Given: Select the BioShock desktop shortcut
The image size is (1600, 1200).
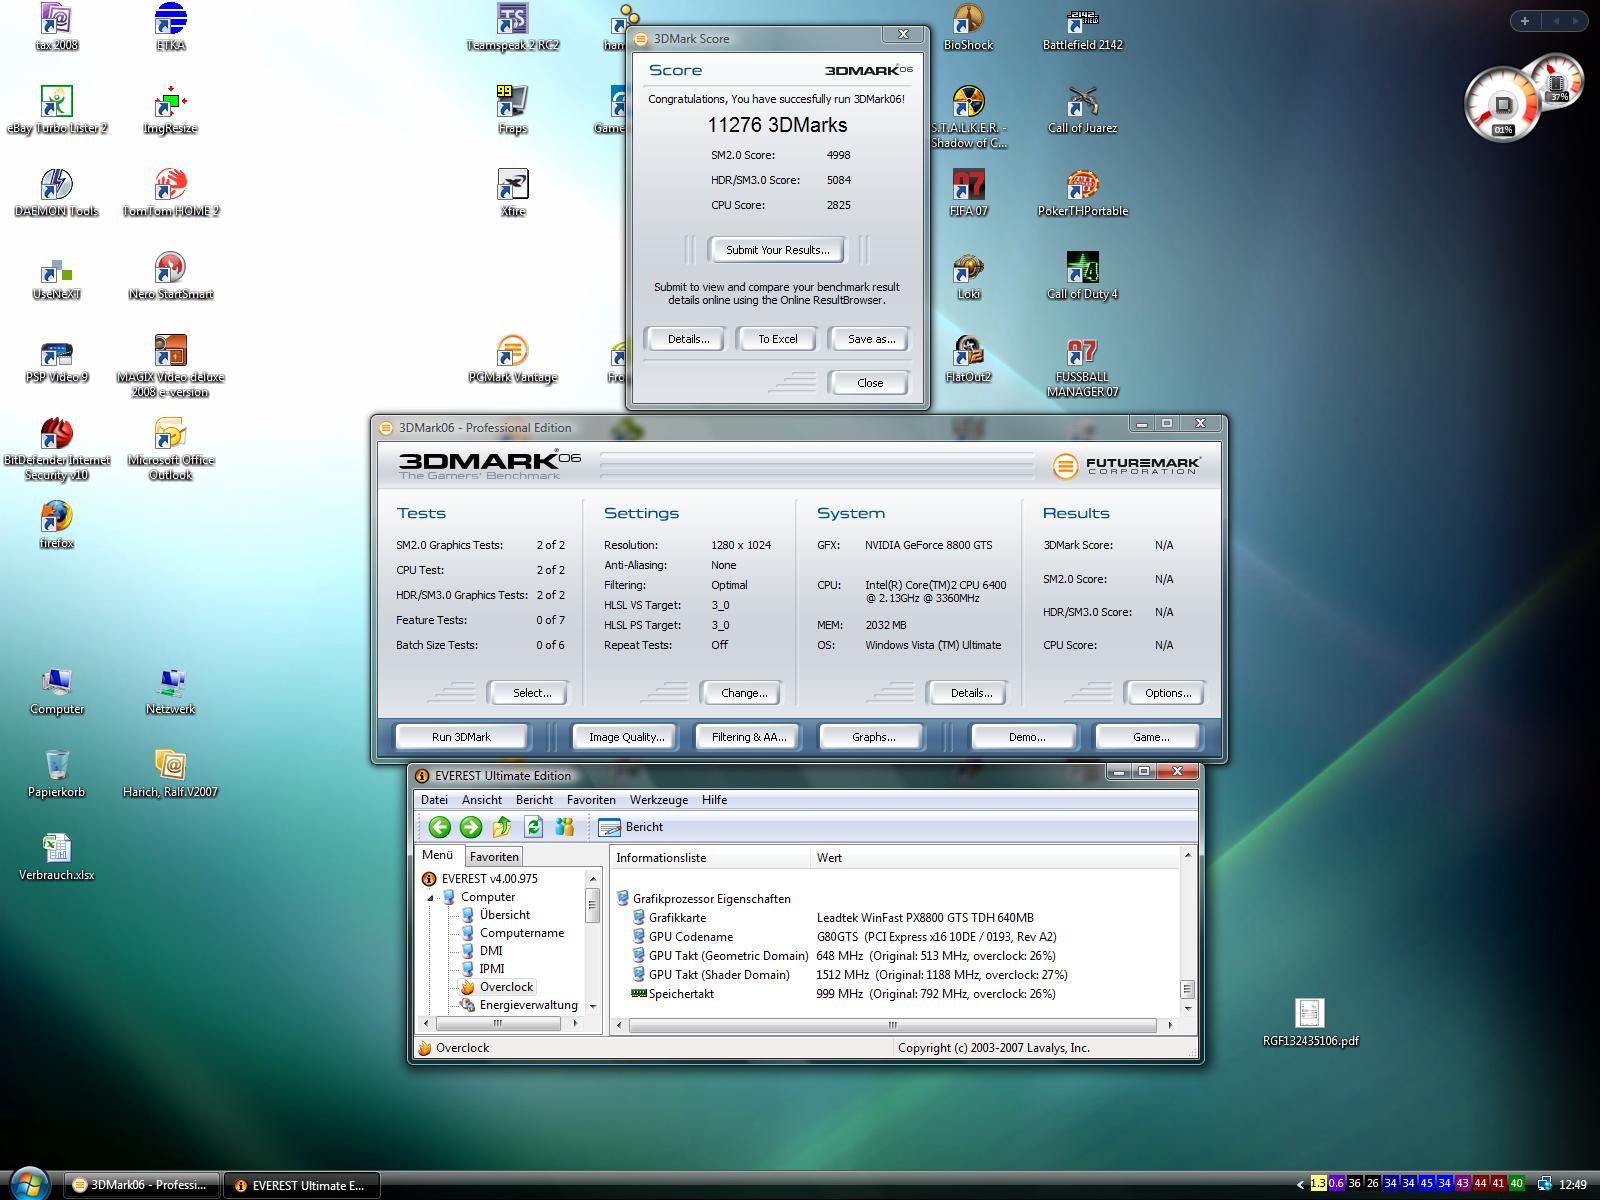Looking at the screenshot, I should pyautogui.click(x=968, y=28).
